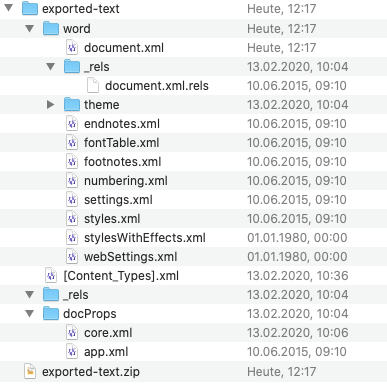Click fontTable.xml file icon
The height and width of the screenshot is (387, 387).
click(x=72, y=142)
